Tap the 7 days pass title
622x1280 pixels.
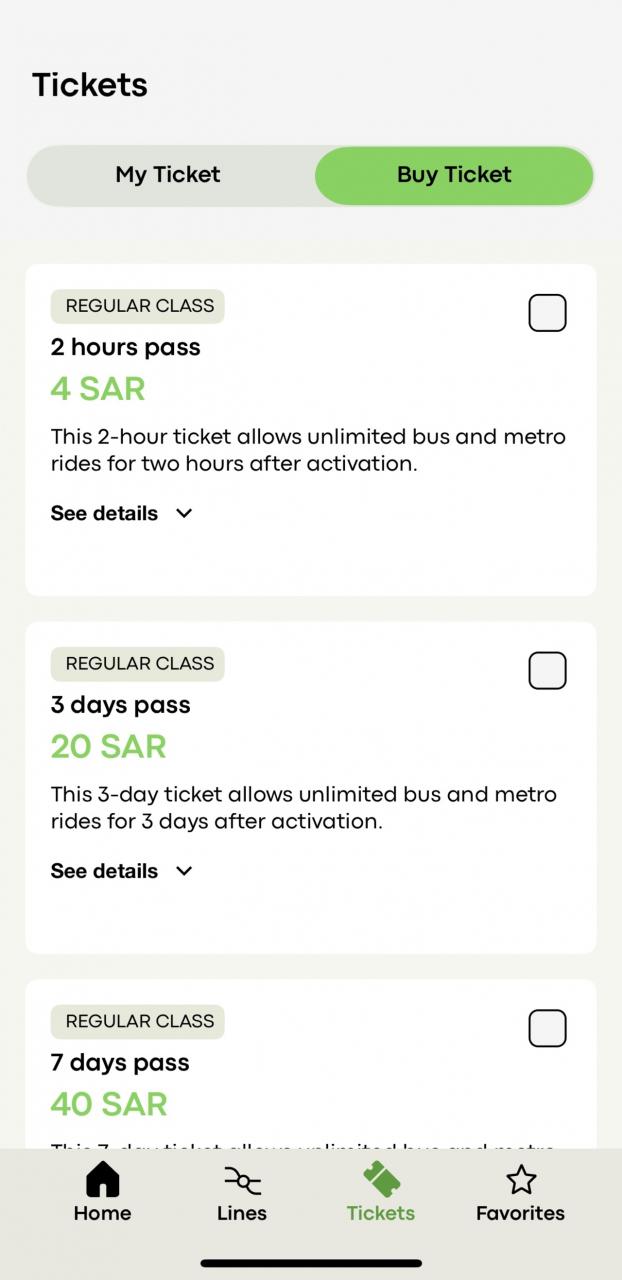tap(120, 1062)
